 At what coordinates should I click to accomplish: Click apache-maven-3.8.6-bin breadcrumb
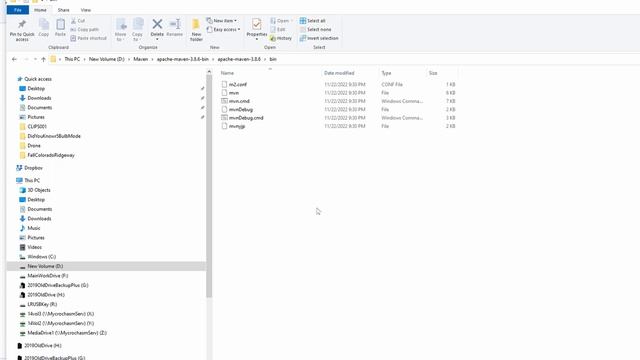click(182, 59)
